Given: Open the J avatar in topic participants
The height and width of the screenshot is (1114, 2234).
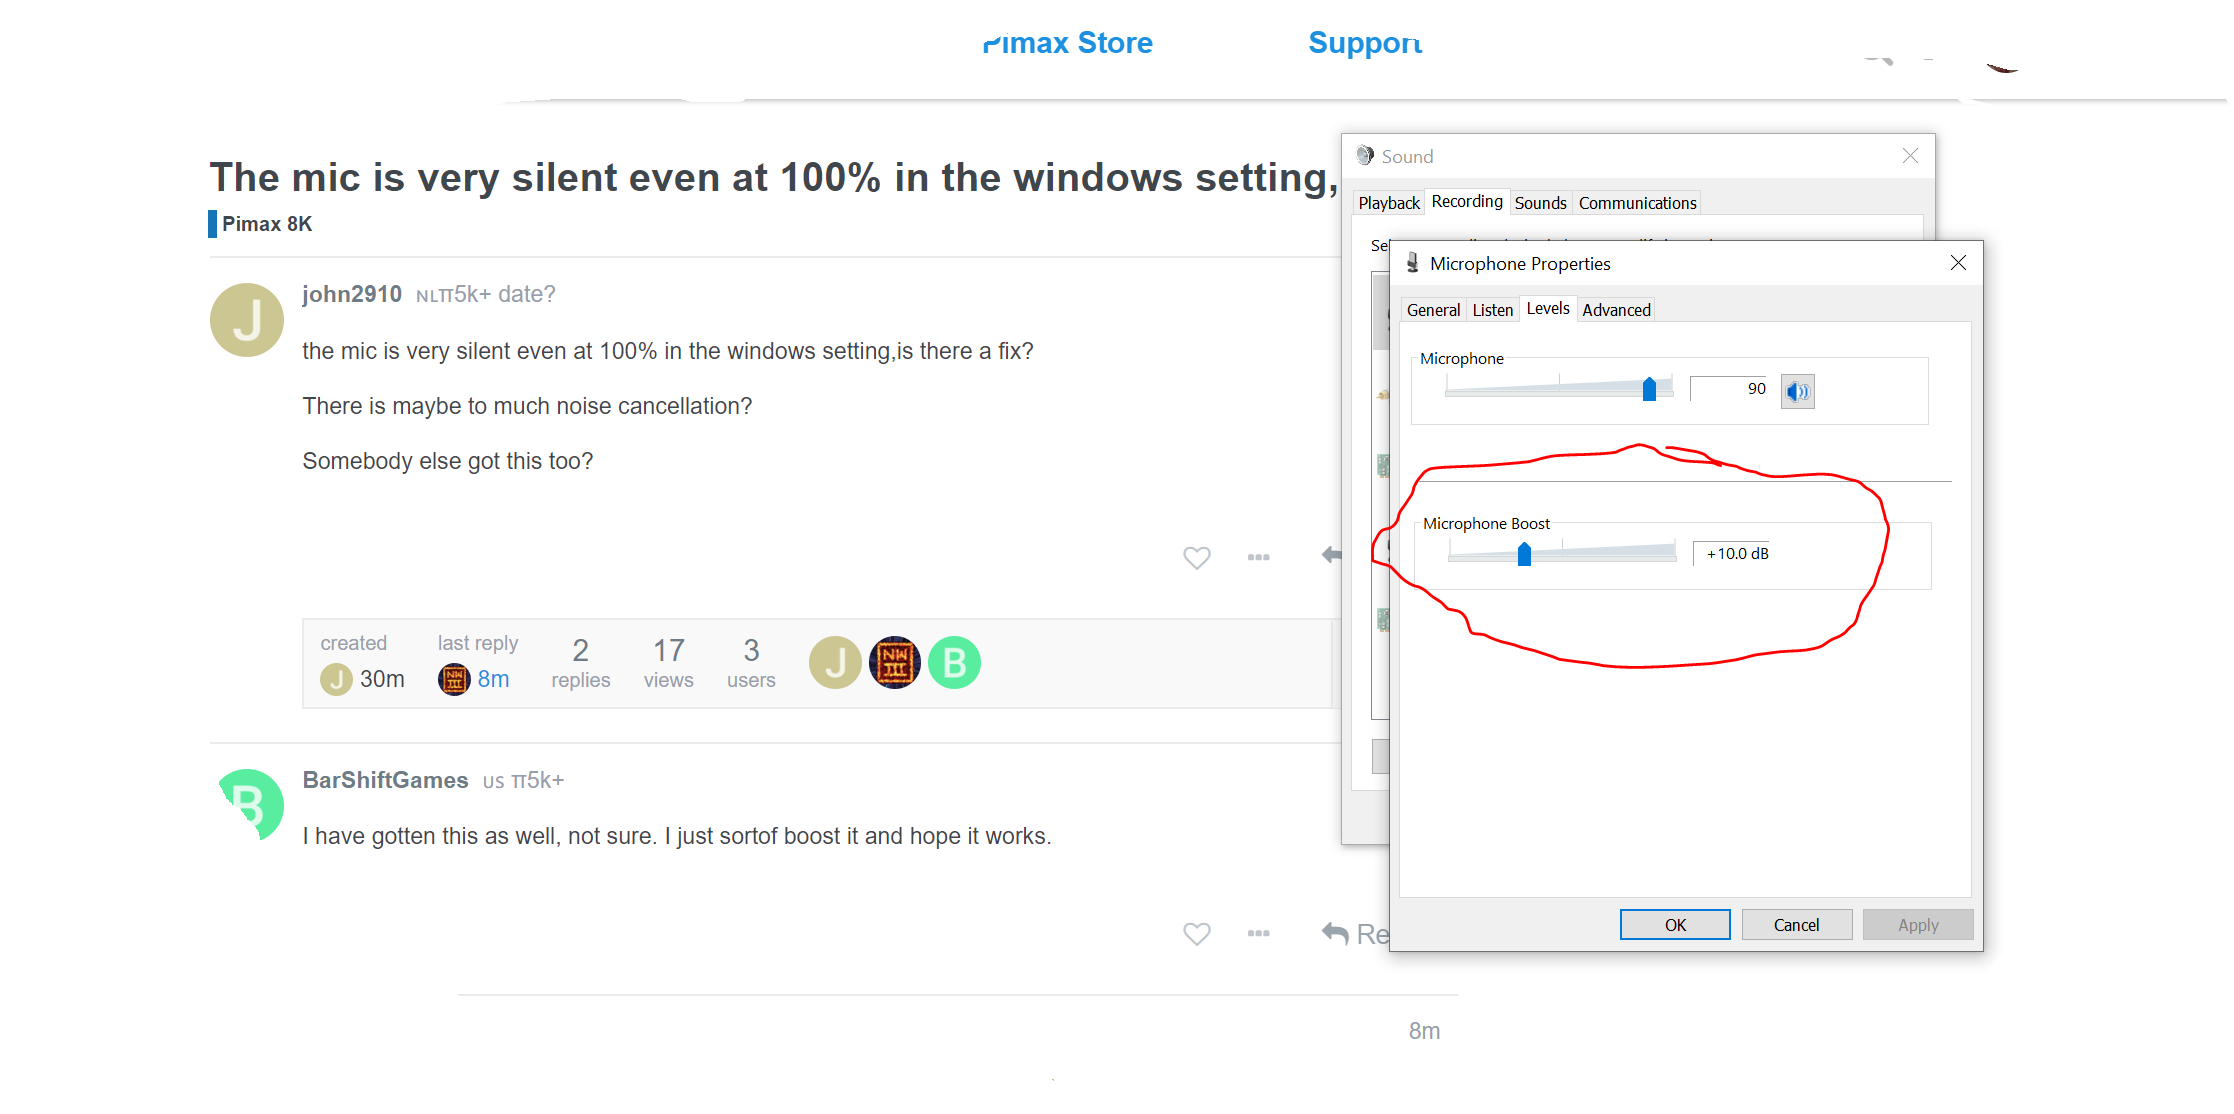Looking at the screenshot, I should (x=835, y=662).
